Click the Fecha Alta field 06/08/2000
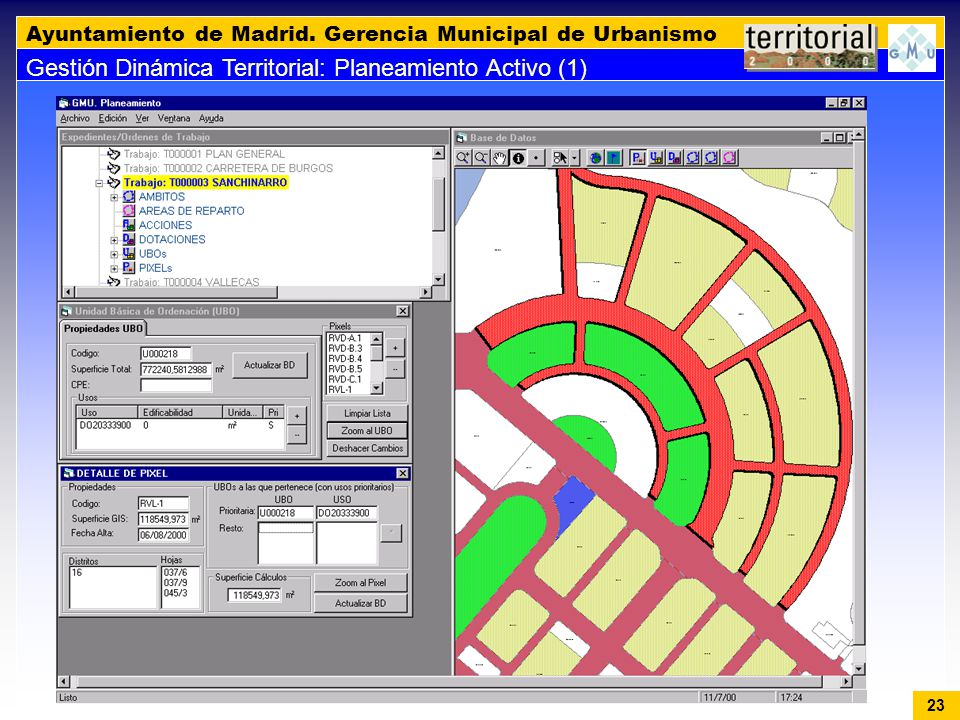Viewport: 960px width, 720px height. (x=163, y=534)
